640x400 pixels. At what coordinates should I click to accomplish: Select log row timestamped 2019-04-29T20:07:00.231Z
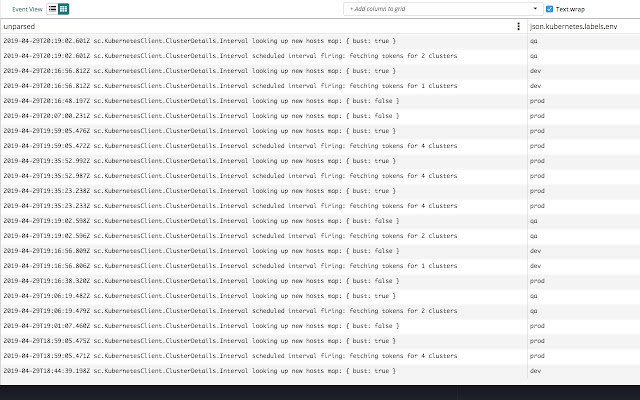point(320,116)
